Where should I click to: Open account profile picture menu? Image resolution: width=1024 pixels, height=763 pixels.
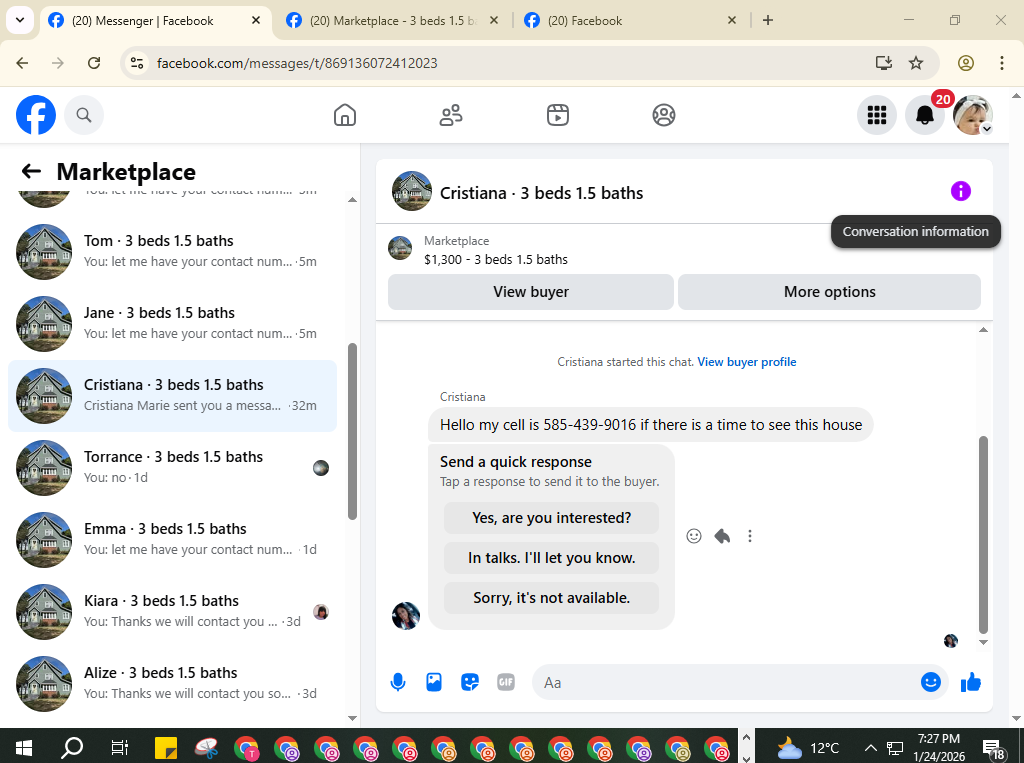click(x=972, y=115)
